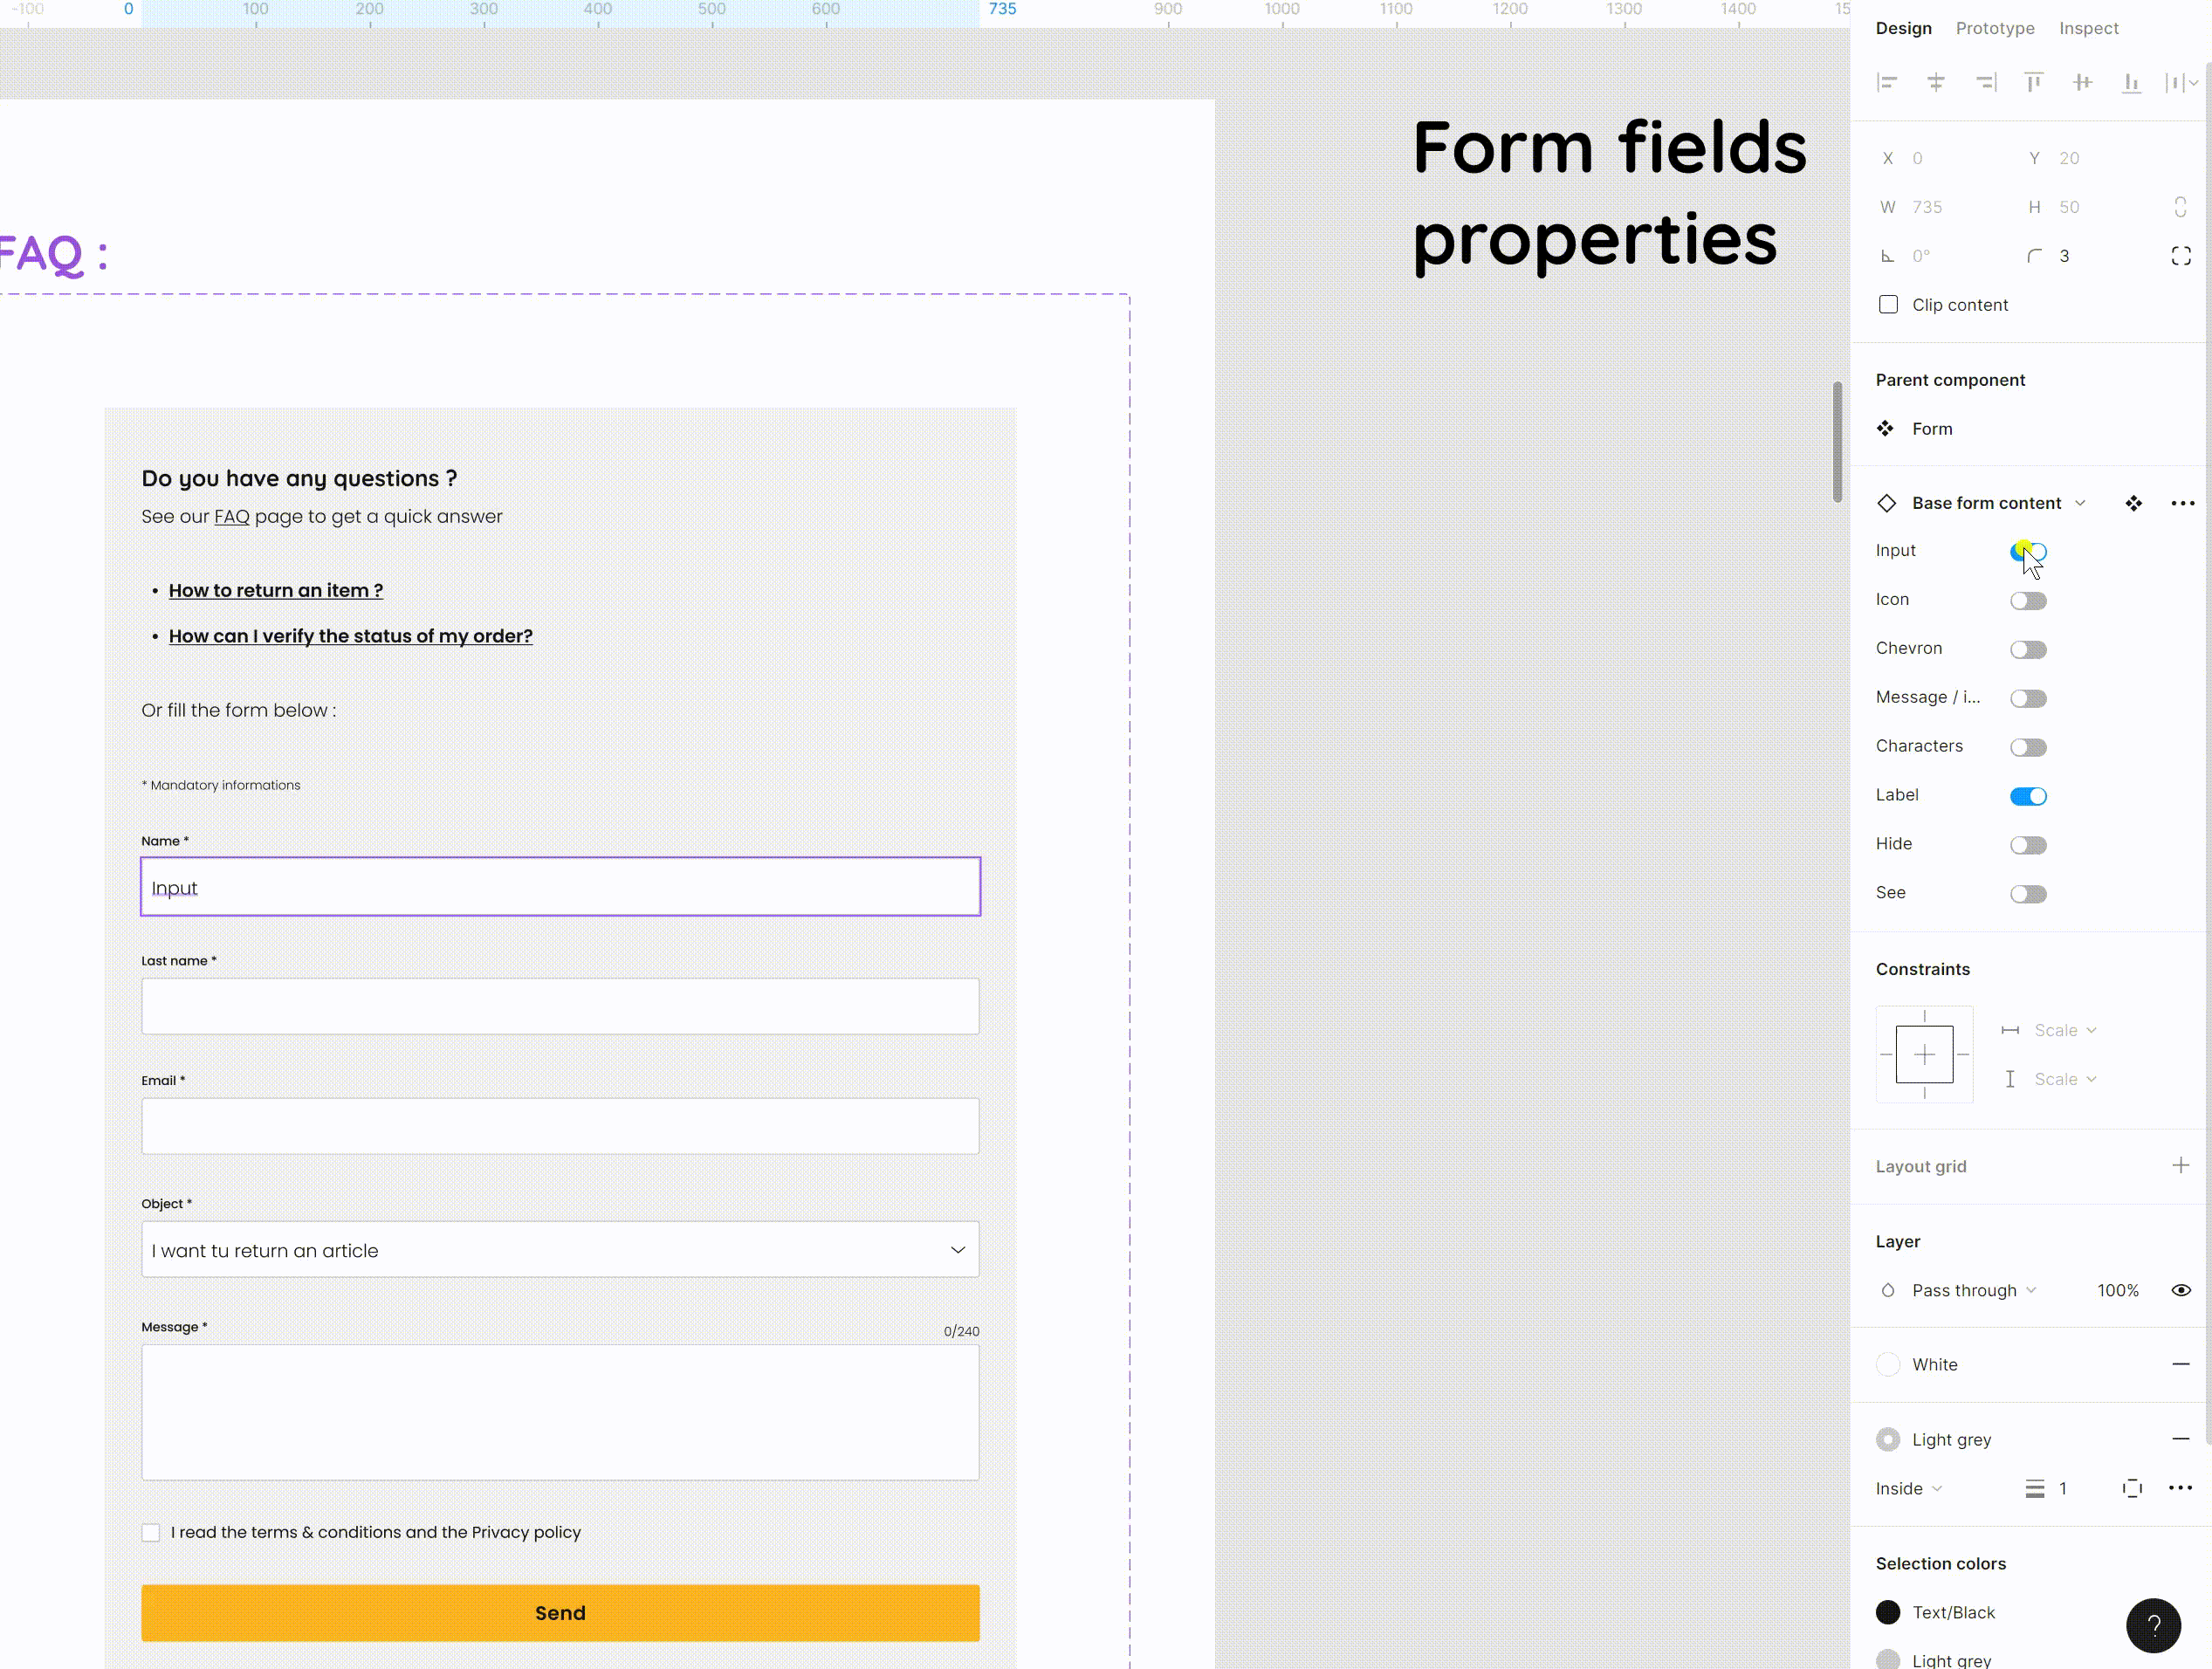Toggle layer visibility eye icon
The width and height of the screenshot is (2212, 1669).
[x=2181, y=1290]
